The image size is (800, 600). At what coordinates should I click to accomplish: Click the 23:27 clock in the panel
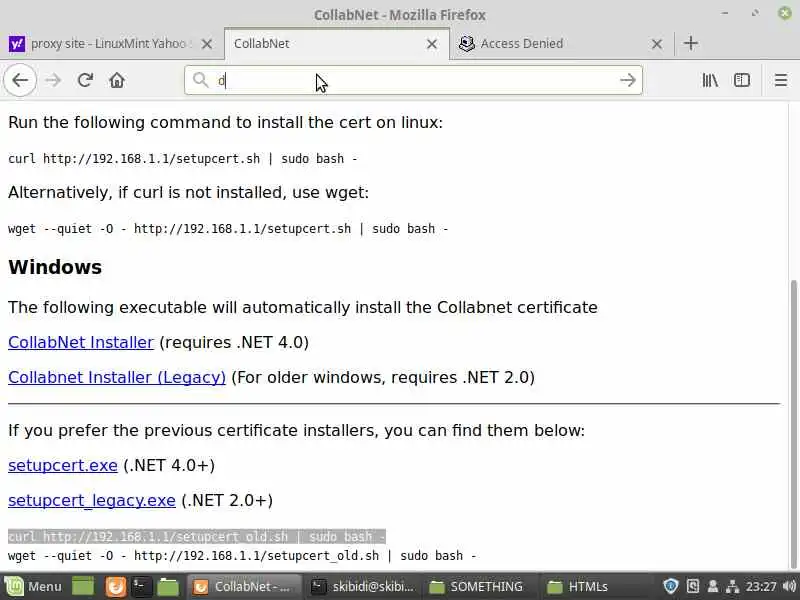tap(761, 586)
